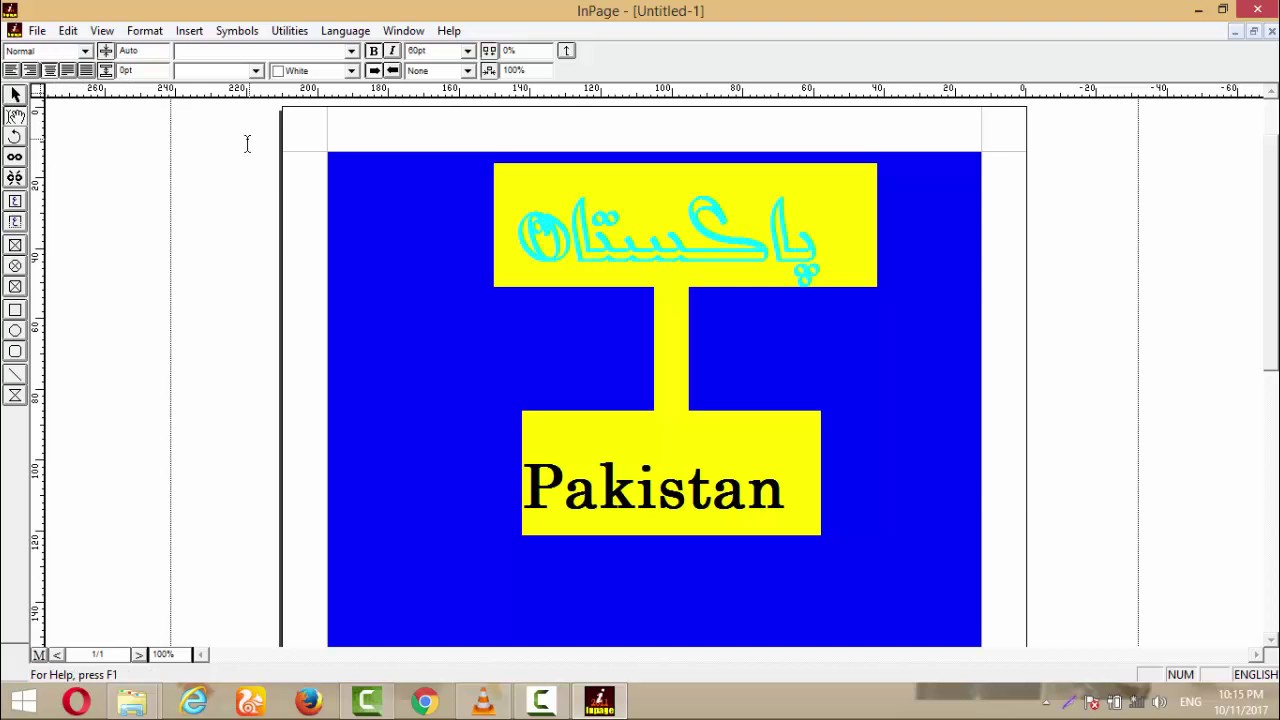The image size is (1280, 720).
Task: Click the white color swatch box
Action: click(x=278, y=71)
